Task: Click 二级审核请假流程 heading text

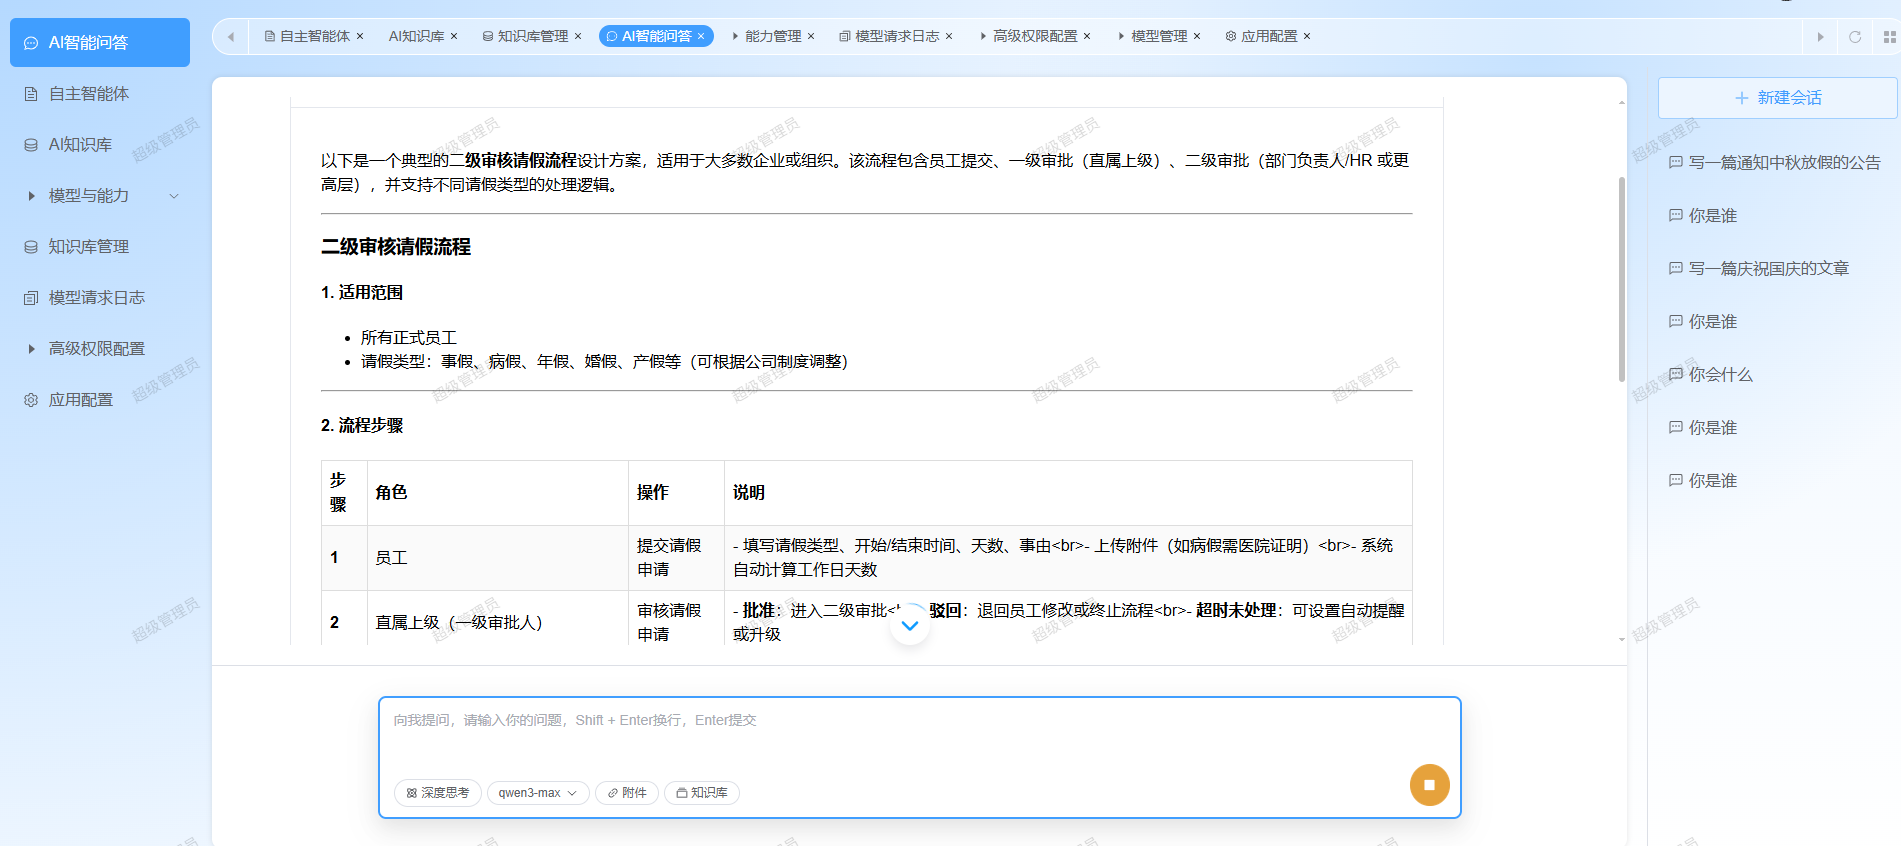Action: [x=396, y=247]
